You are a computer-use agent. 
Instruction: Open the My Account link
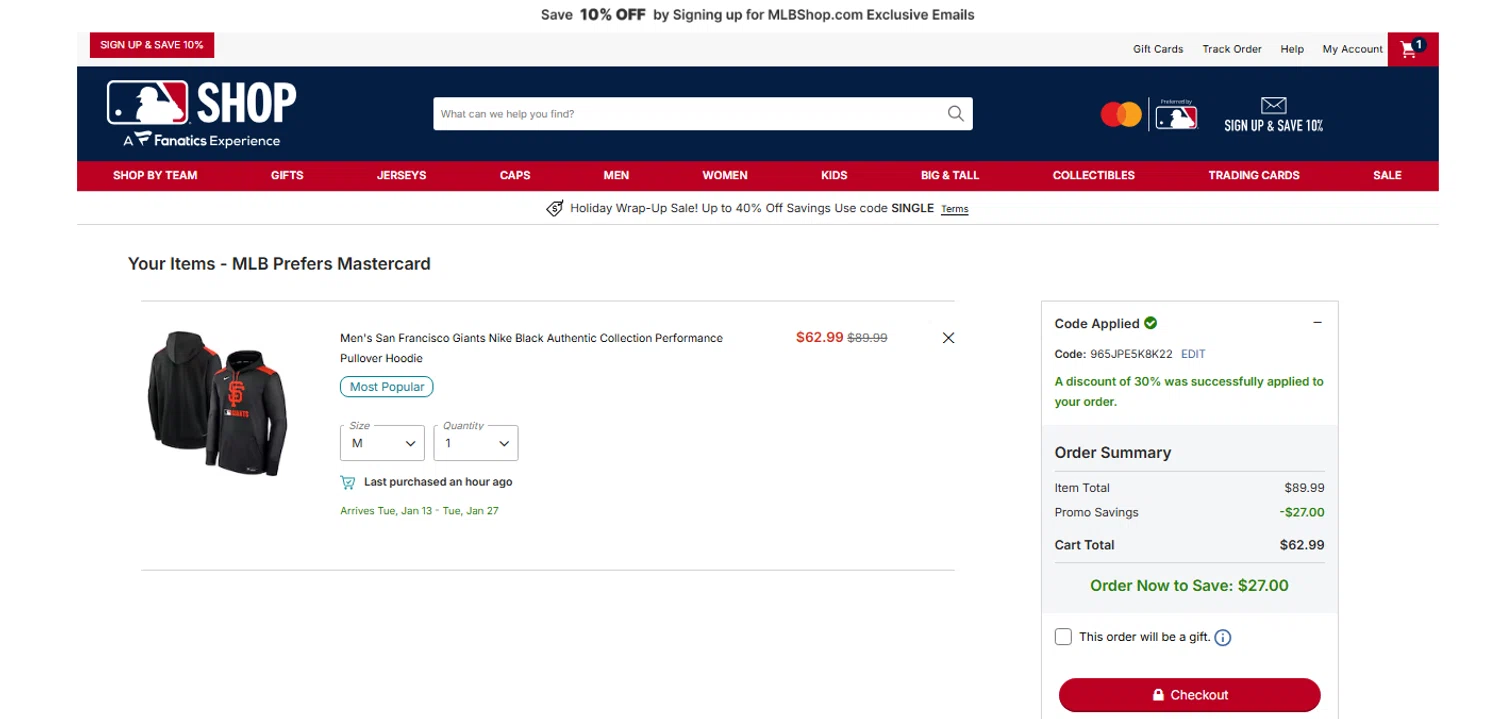tap(1352, 49)
